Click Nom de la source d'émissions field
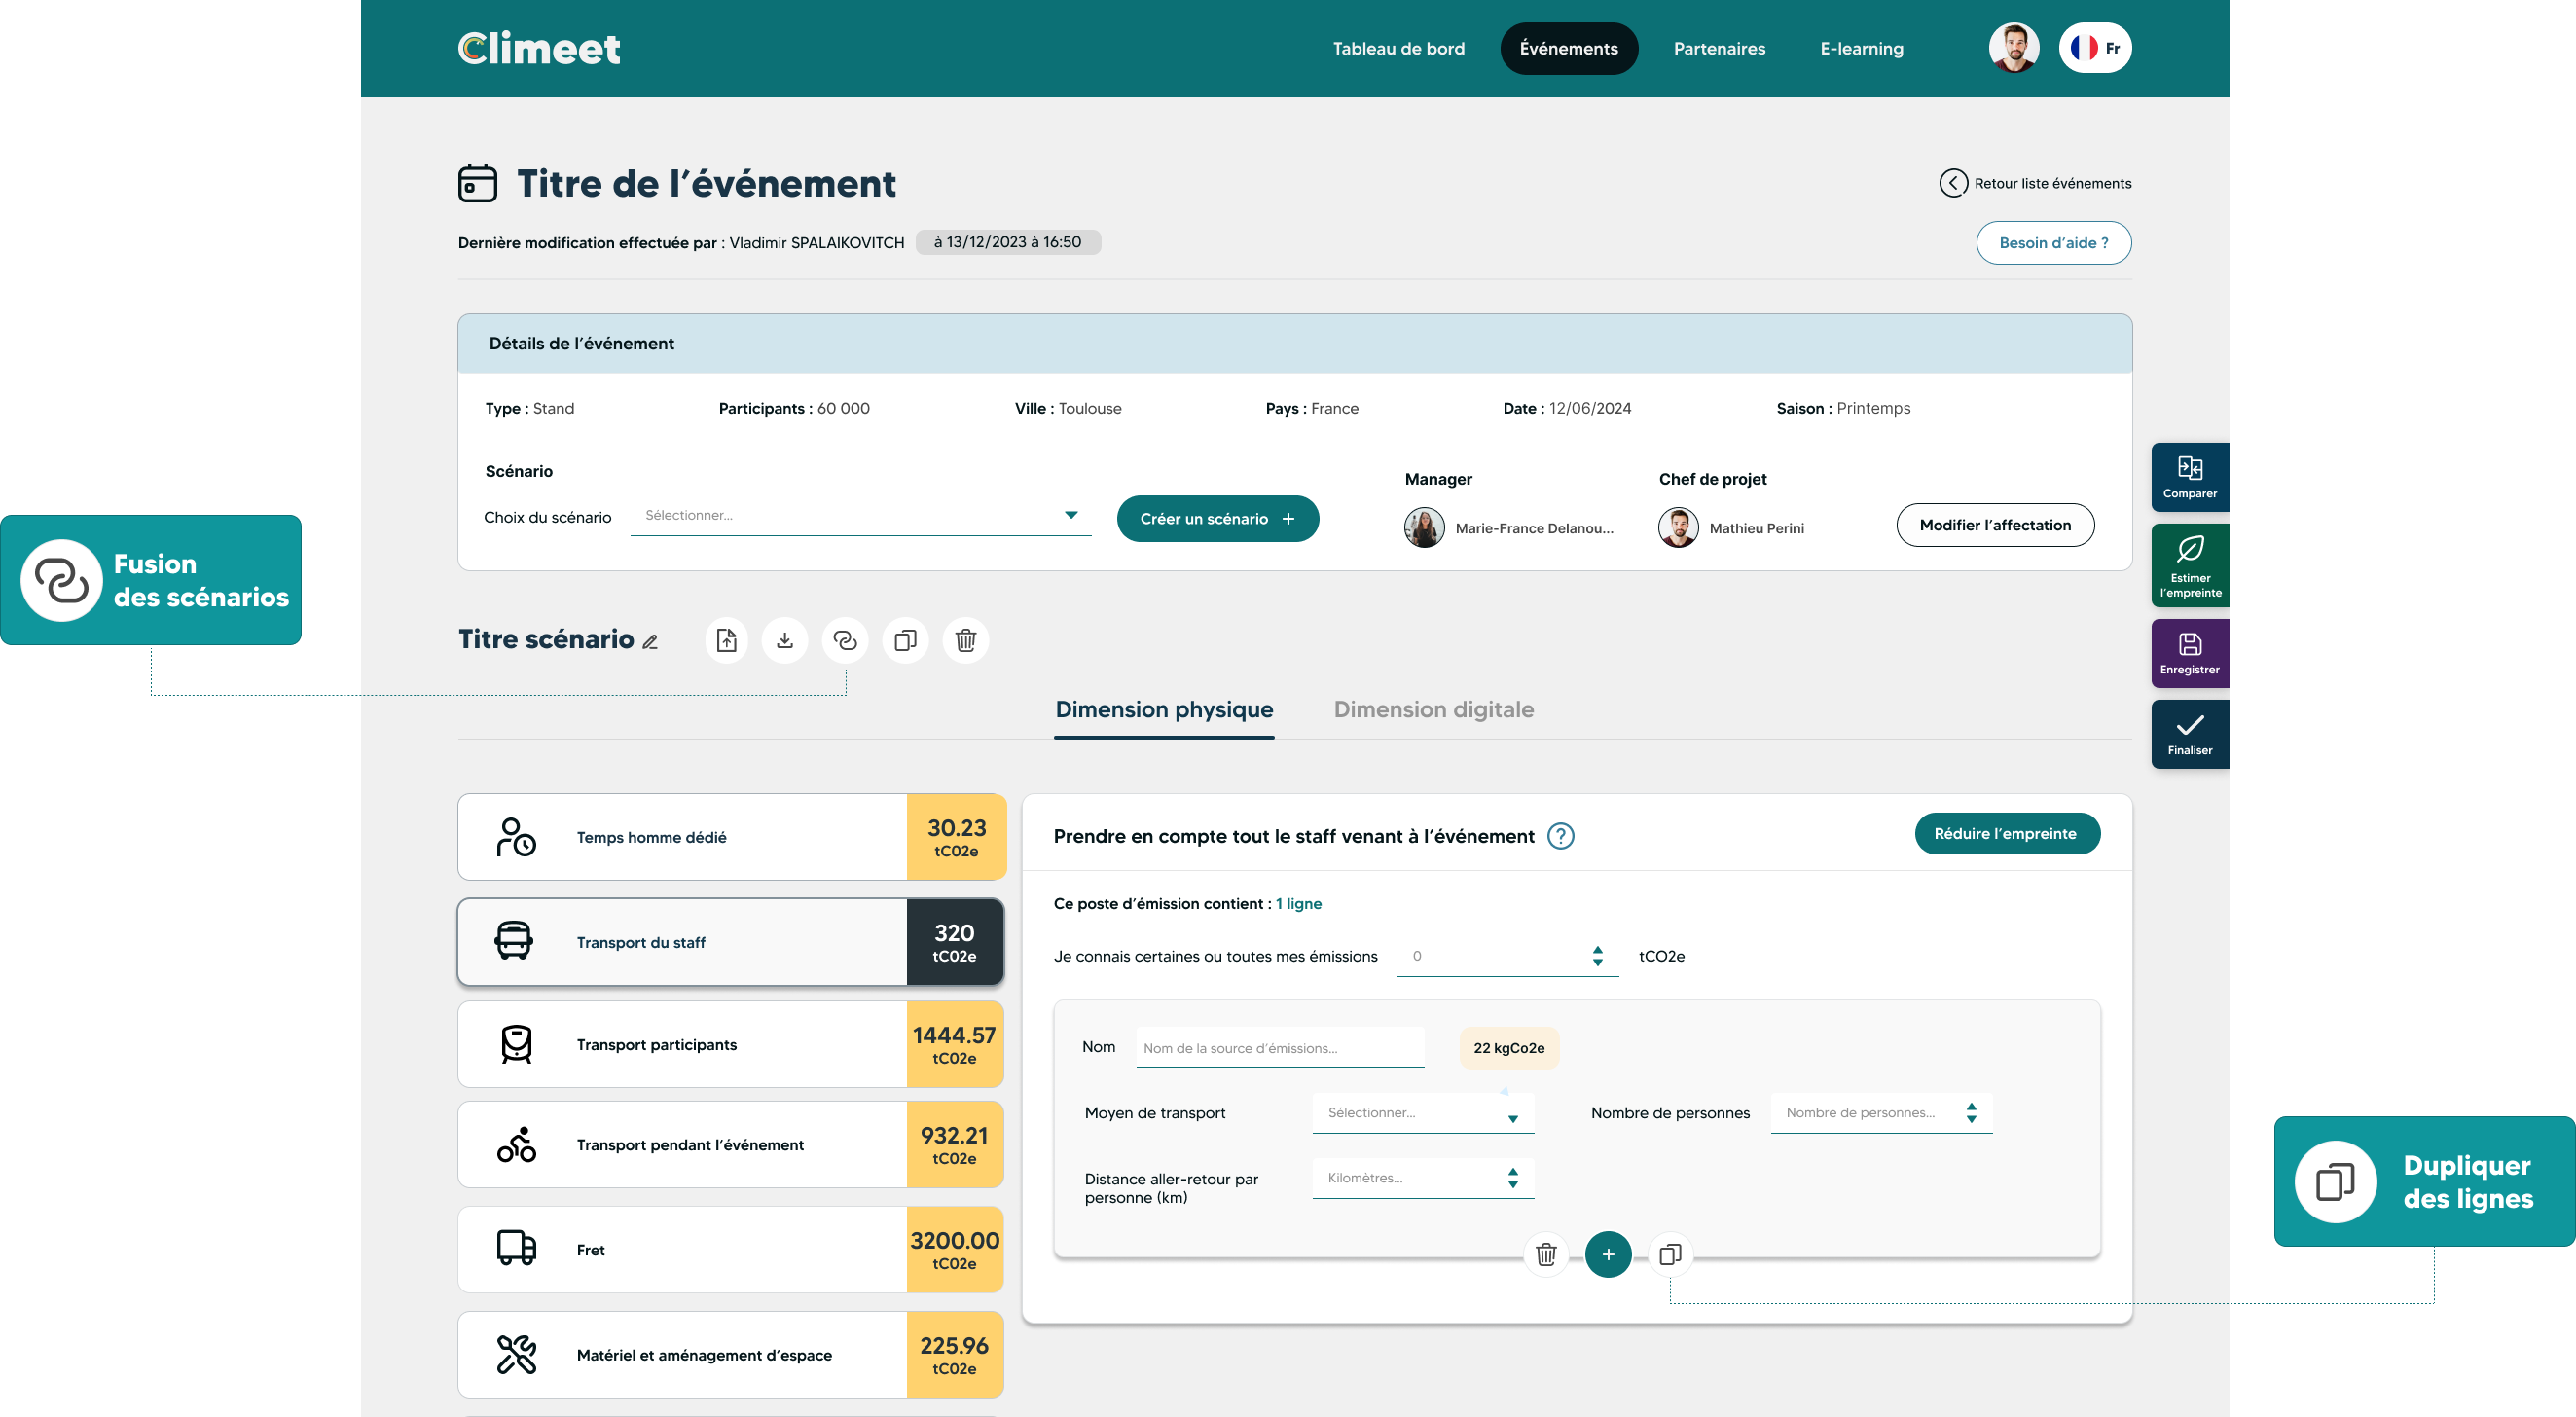Screen dimensions: 2576x1417 1280,1048
